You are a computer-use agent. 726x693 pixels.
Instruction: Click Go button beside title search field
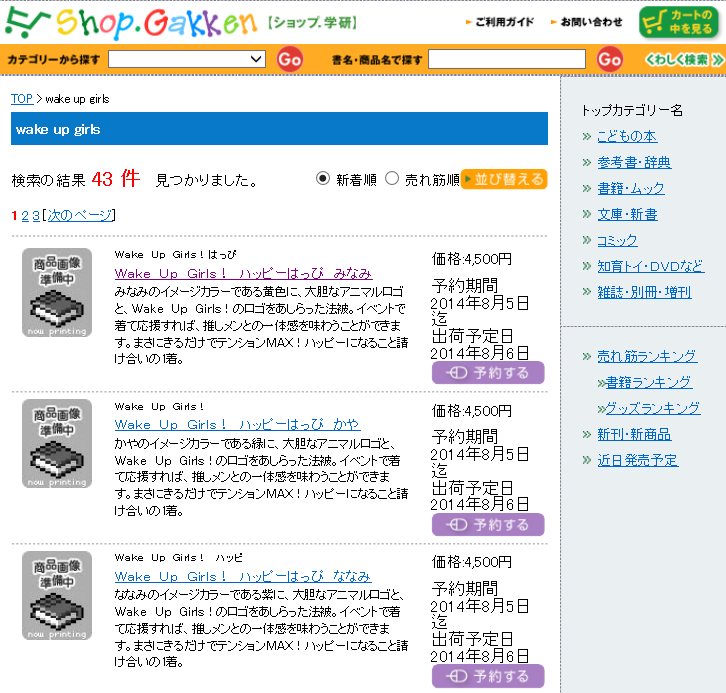[609, 59]
